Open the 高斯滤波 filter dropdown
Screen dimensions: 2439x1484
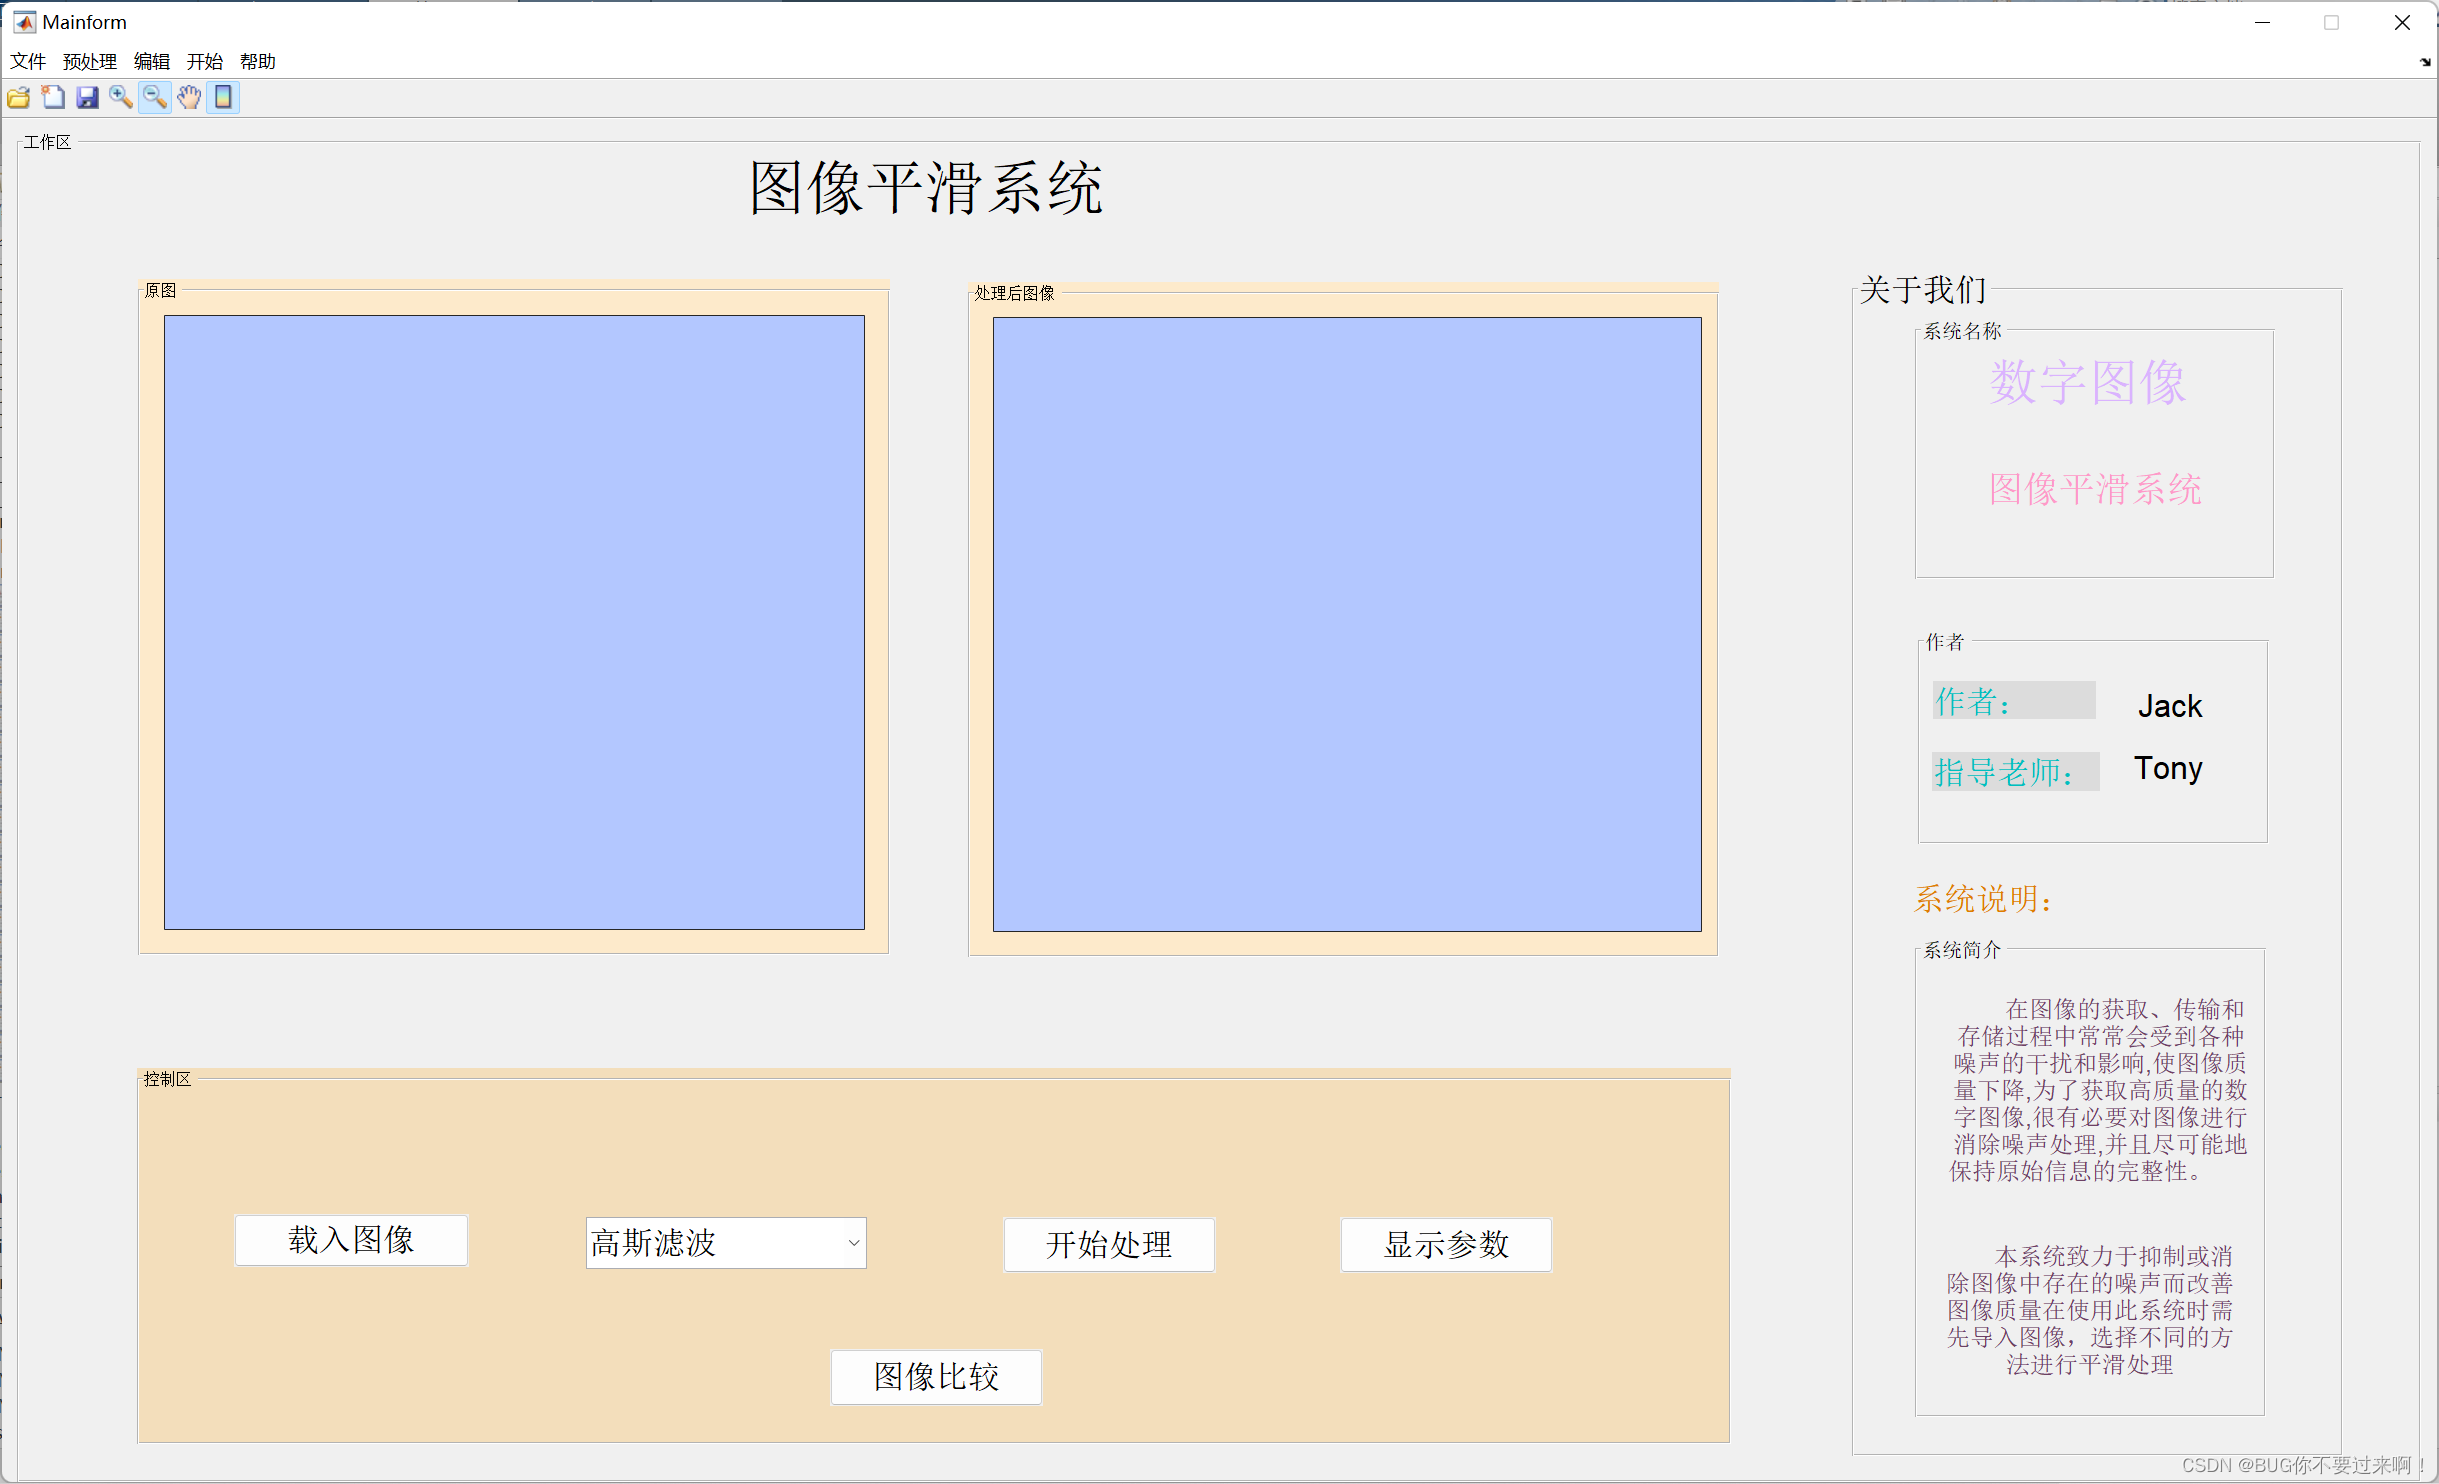(726, 1243)
